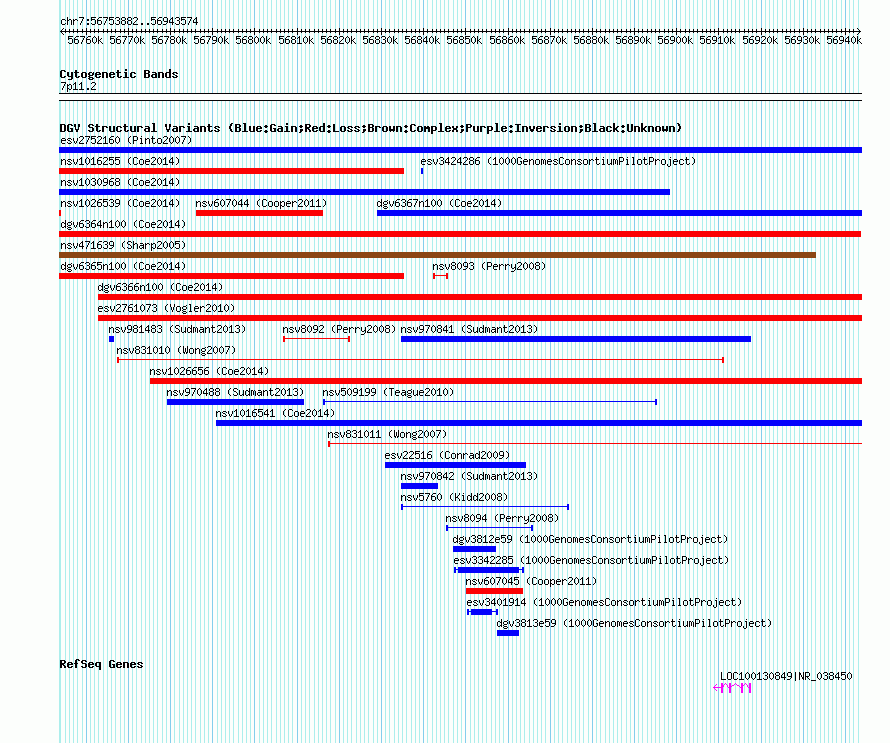Click the esv3401914 variant label

click(604, 602)
